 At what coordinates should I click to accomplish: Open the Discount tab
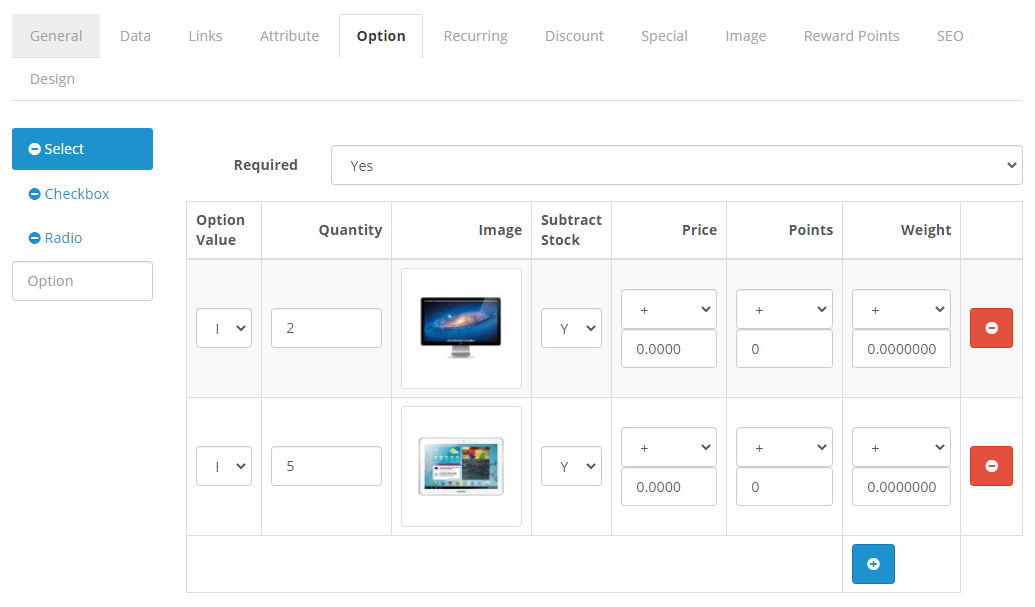[x=574, y=36]
